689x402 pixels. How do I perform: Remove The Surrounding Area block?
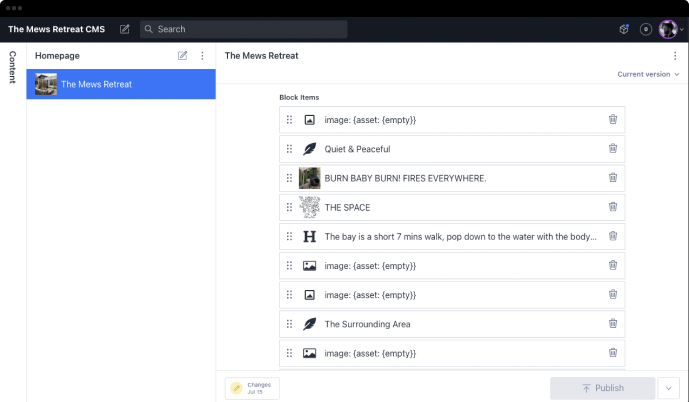pos(613,324)
